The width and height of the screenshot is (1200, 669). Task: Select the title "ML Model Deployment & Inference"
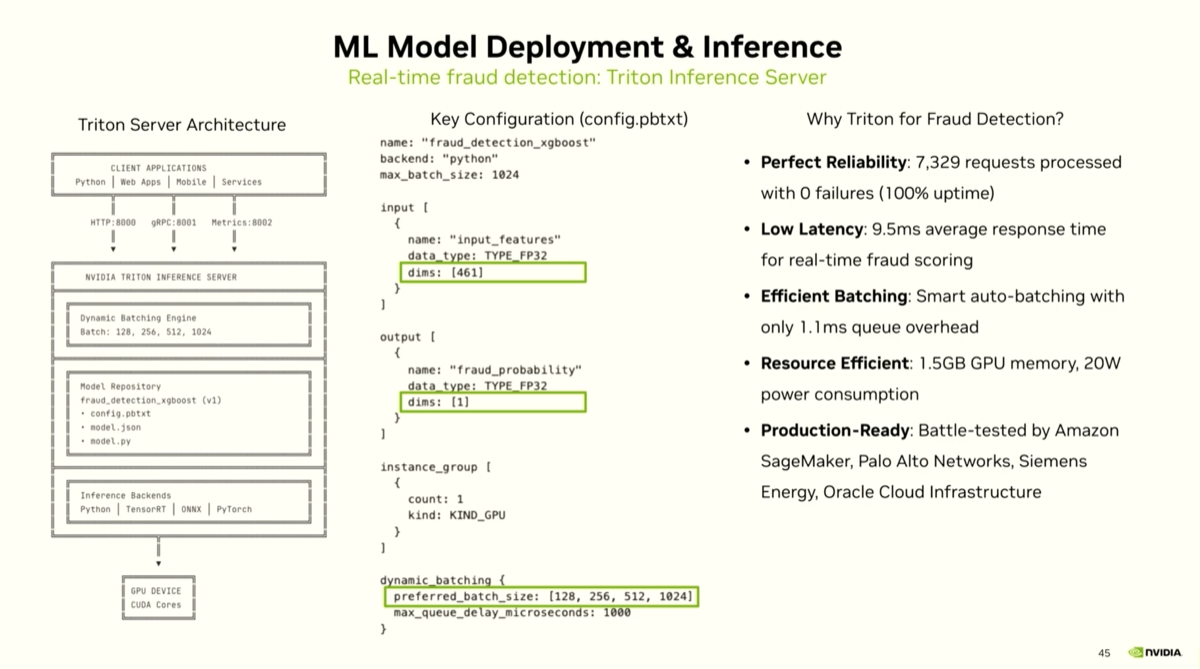pos(587,46)
